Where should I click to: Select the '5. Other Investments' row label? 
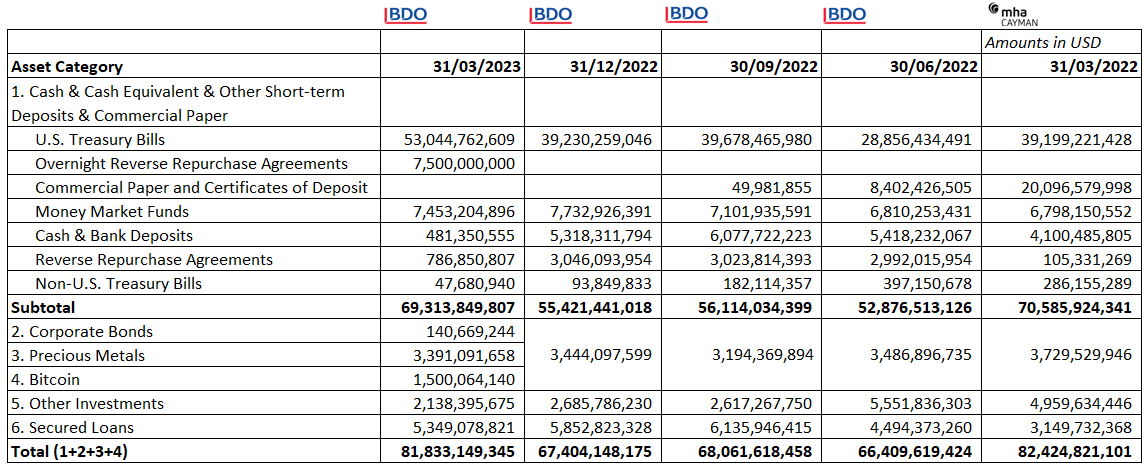point(87,404)
